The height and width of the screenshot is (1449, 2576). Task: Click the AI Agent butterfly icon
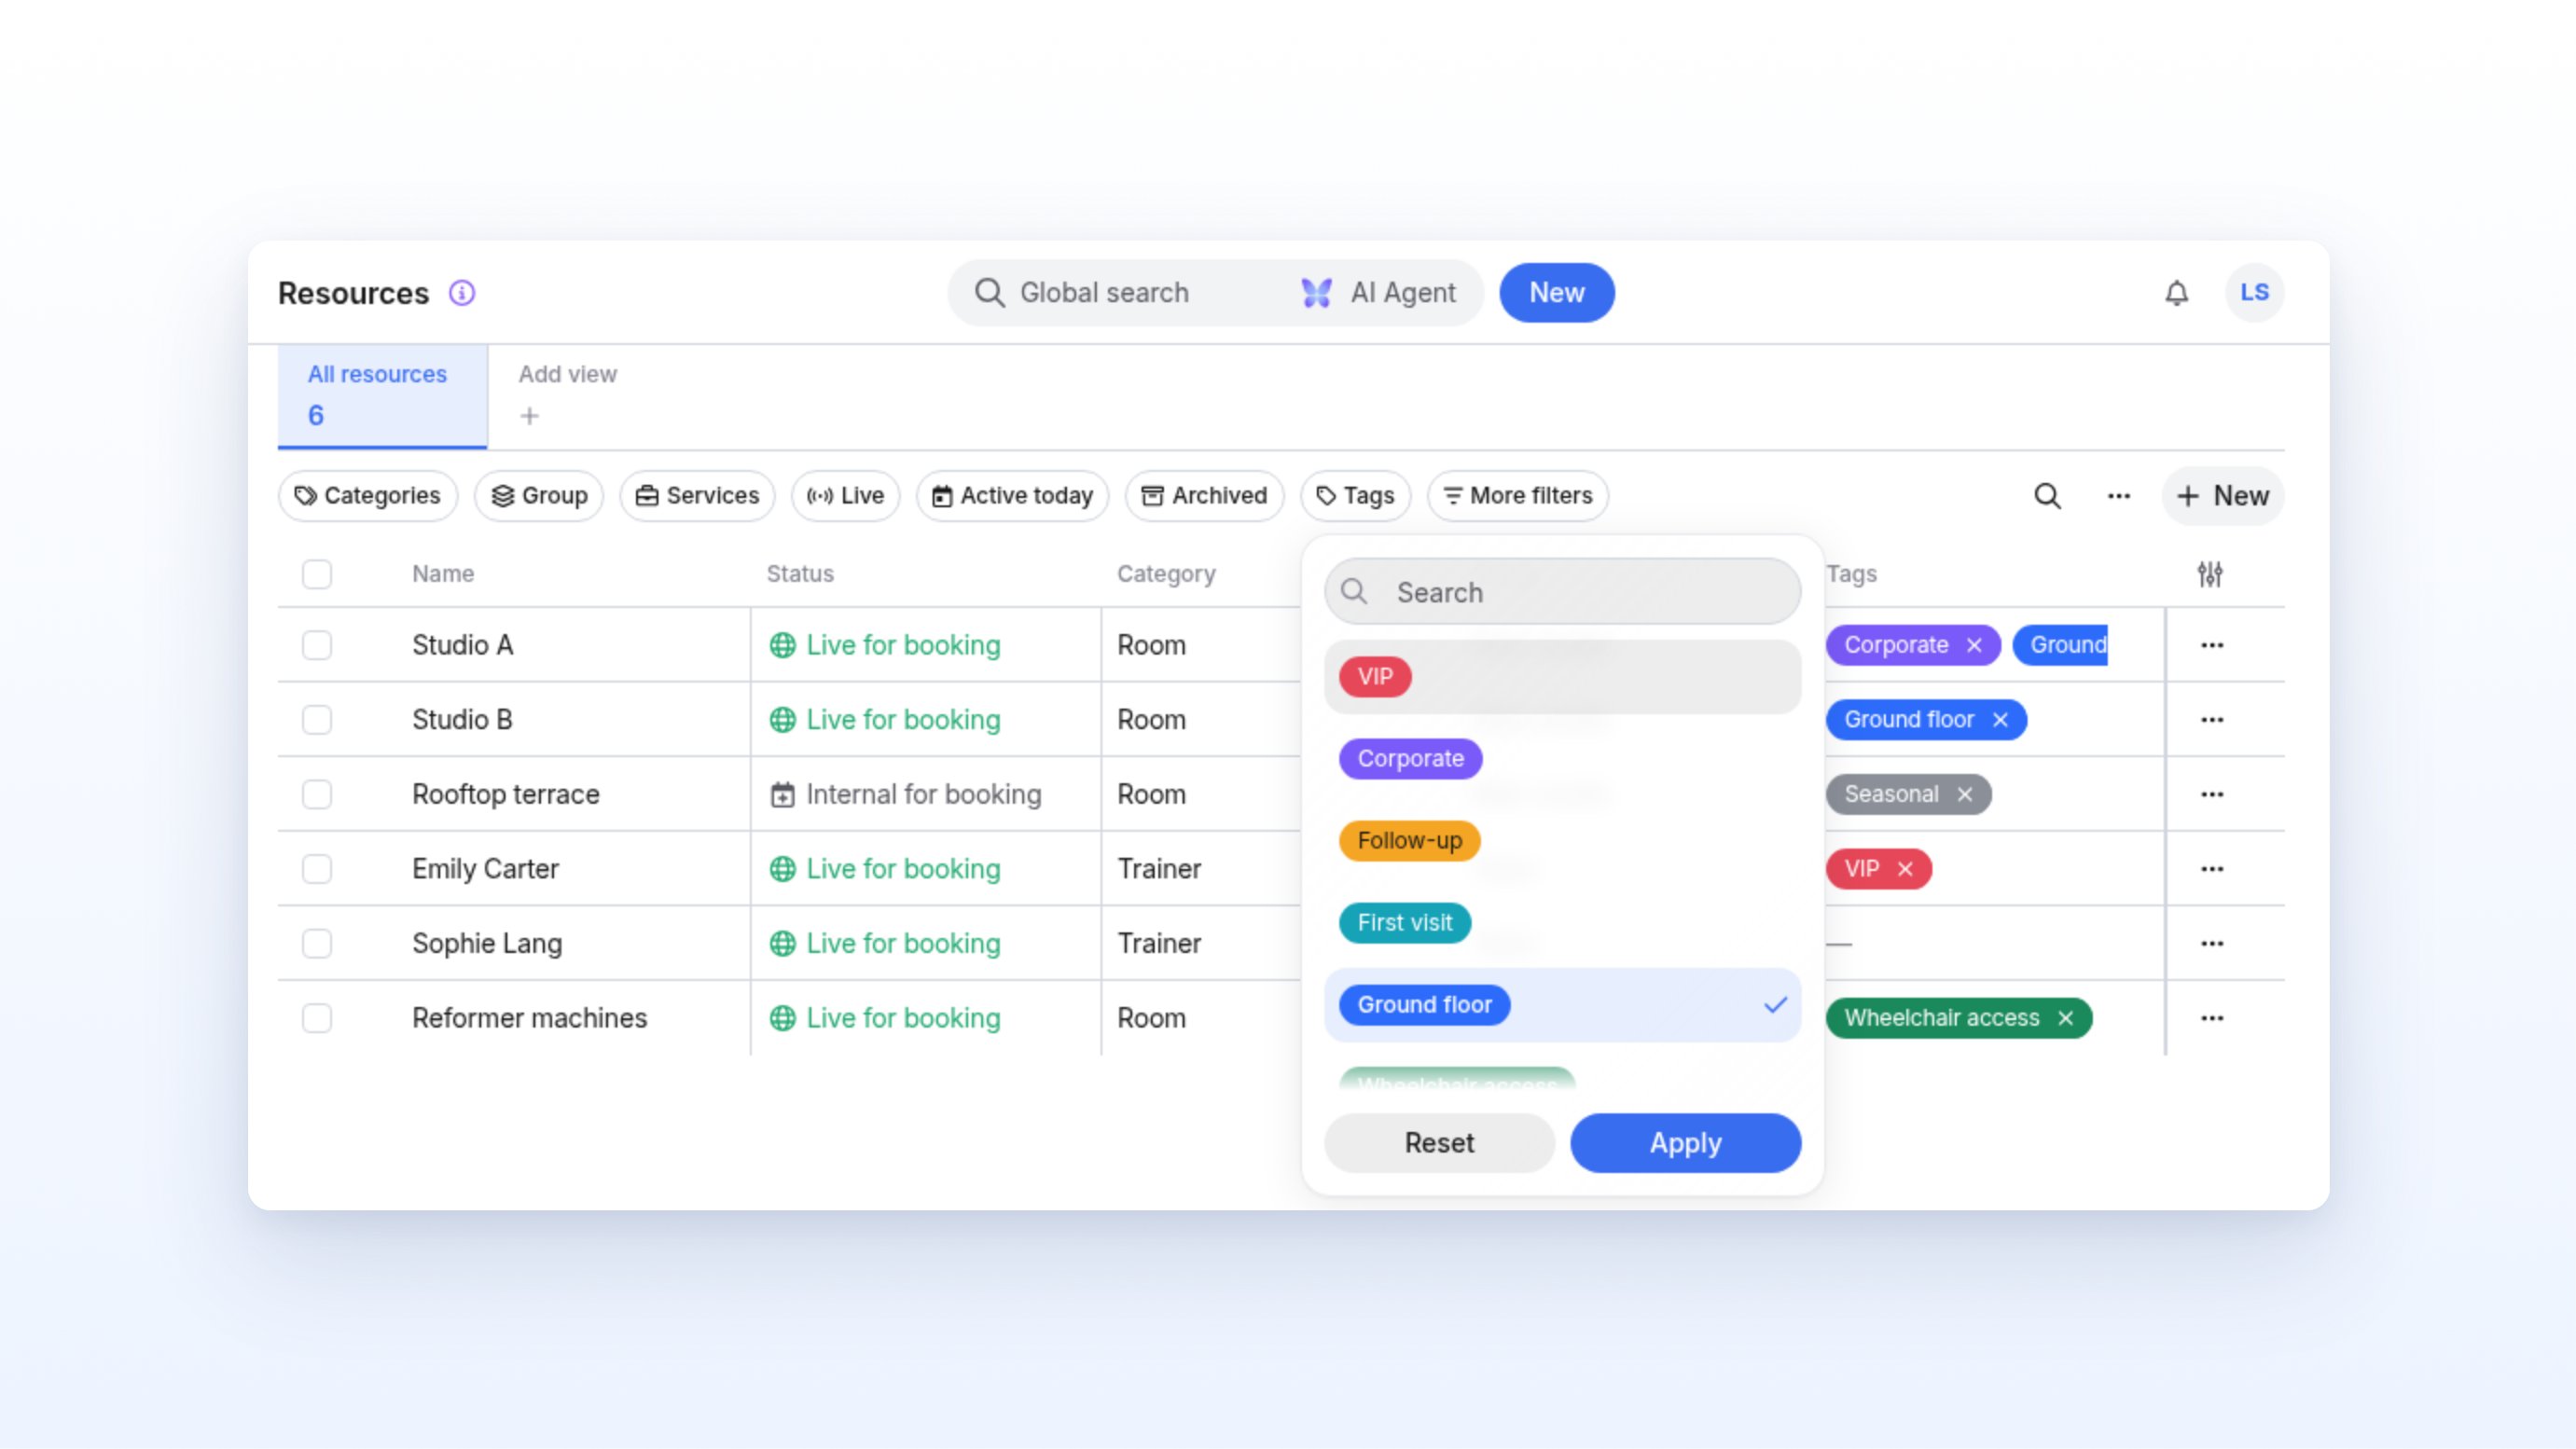click(x=1316, y=293)
